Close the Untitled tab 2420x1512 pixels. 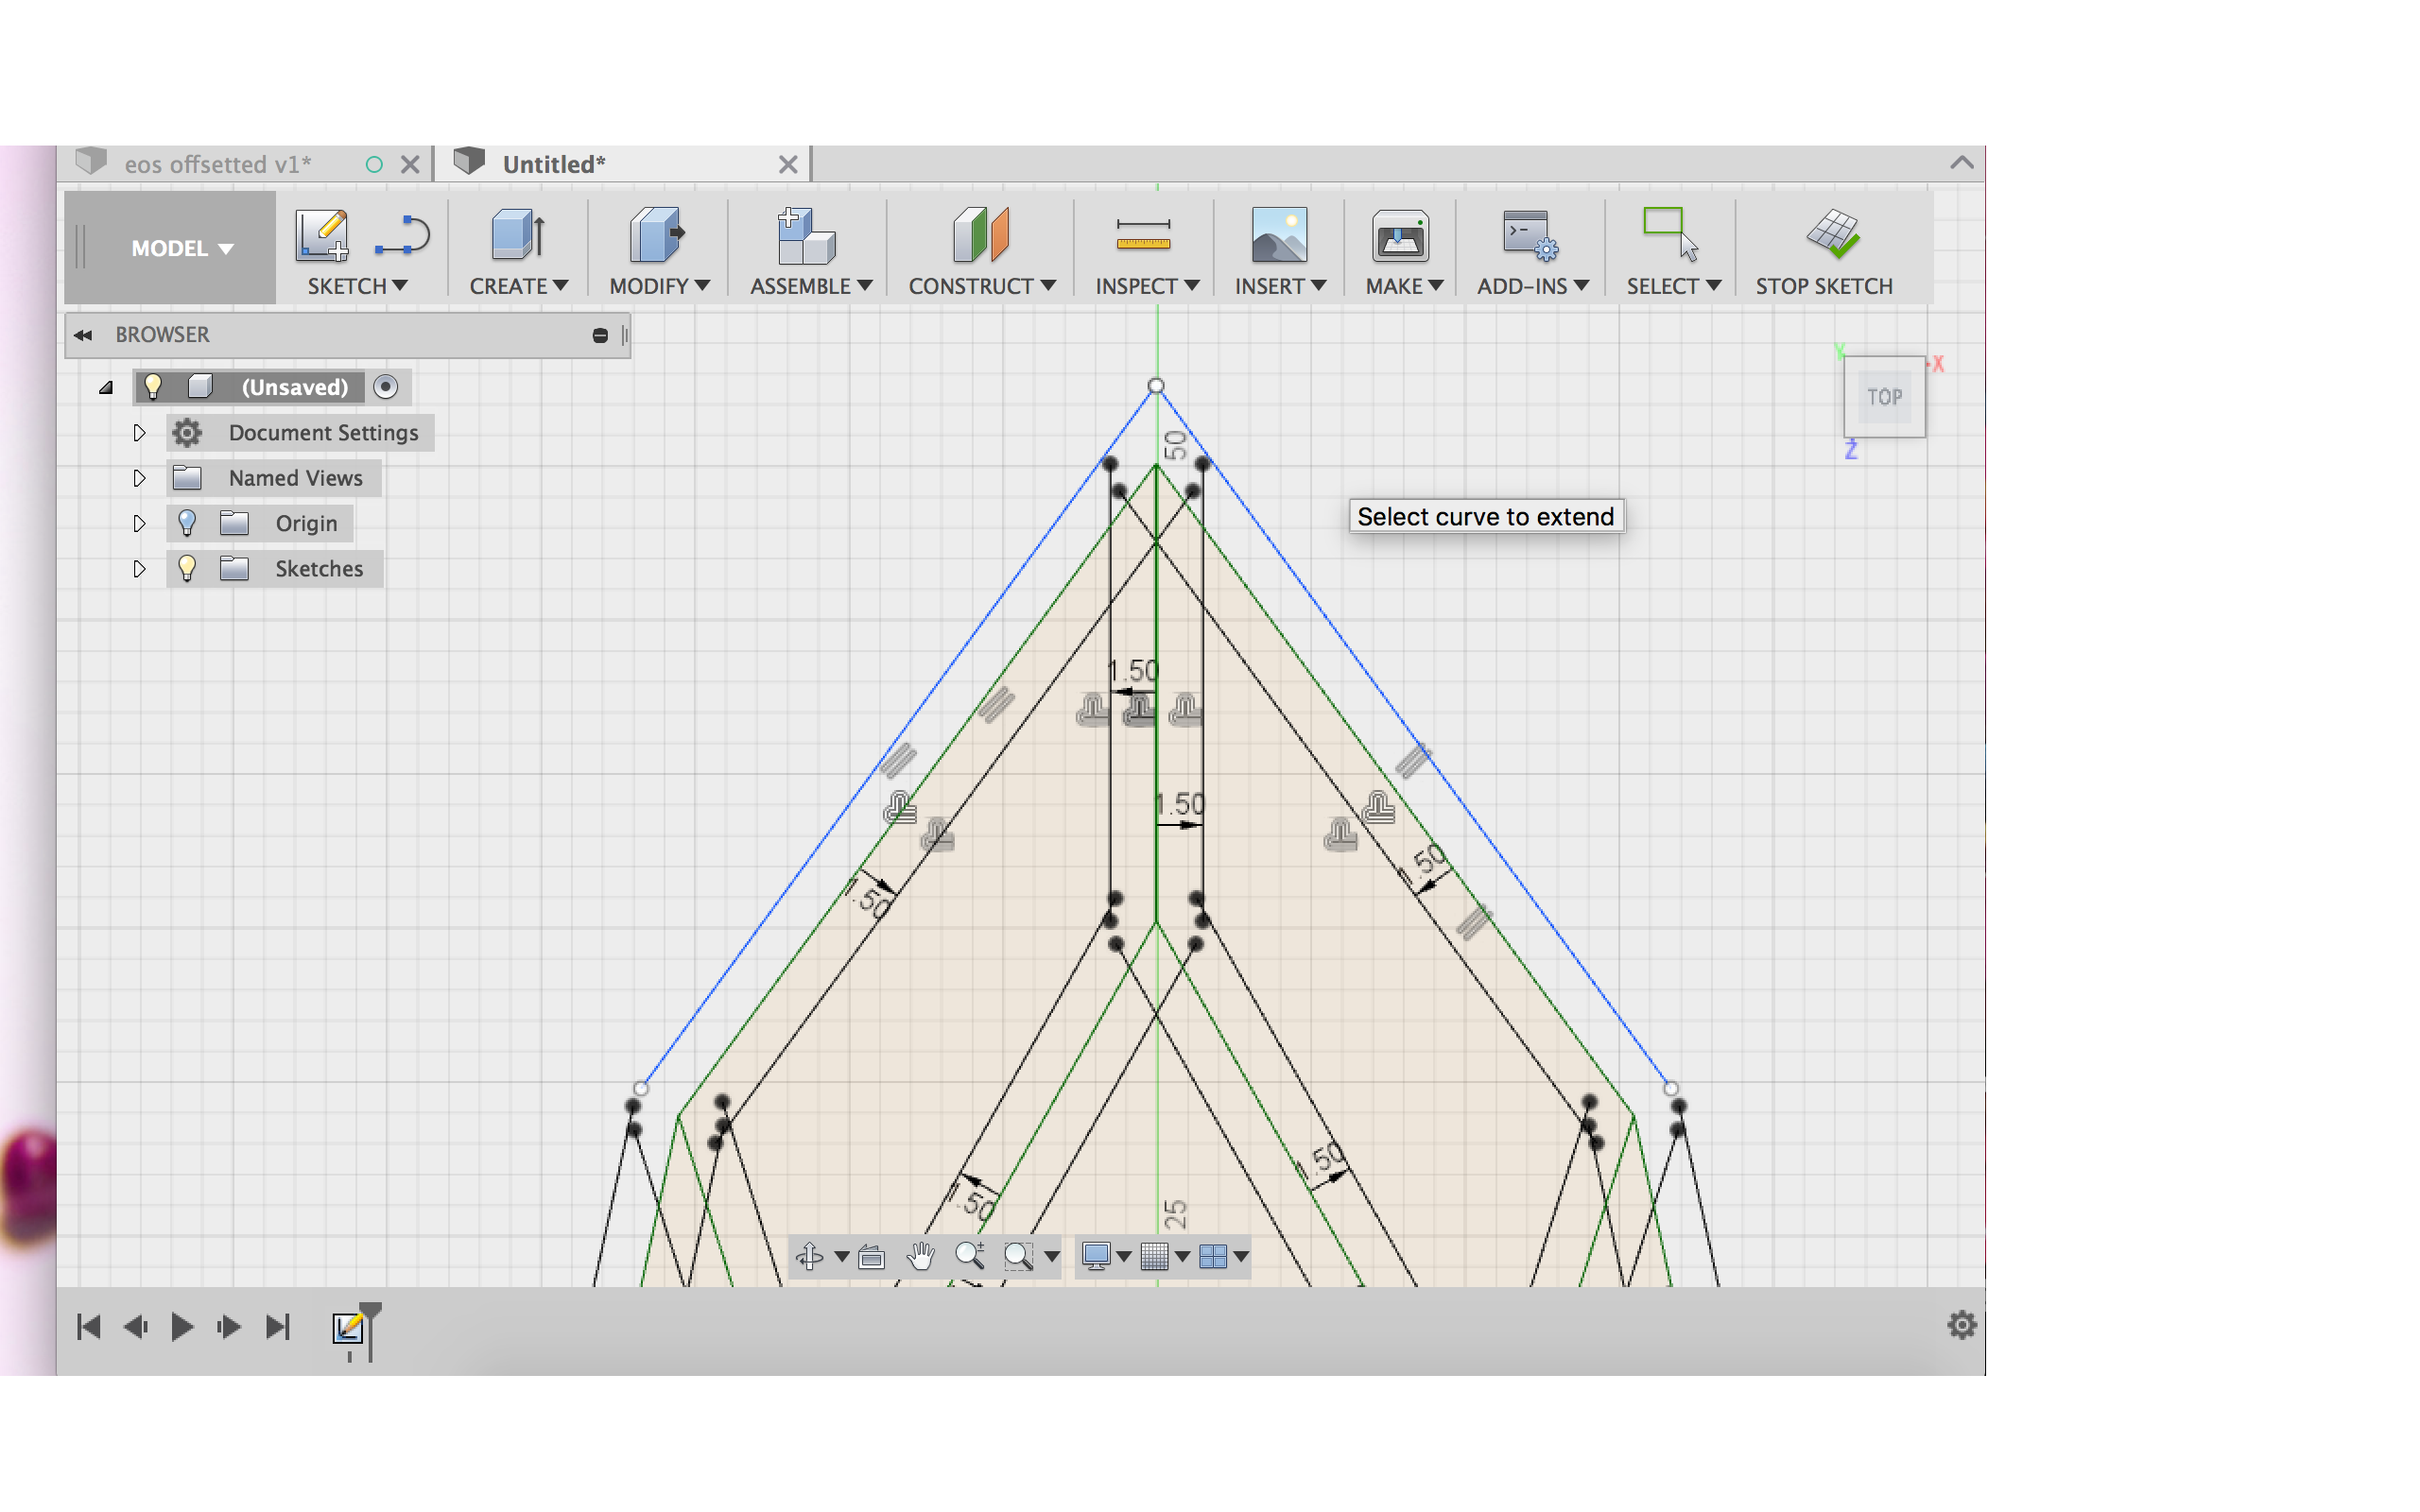coord(788,164)
